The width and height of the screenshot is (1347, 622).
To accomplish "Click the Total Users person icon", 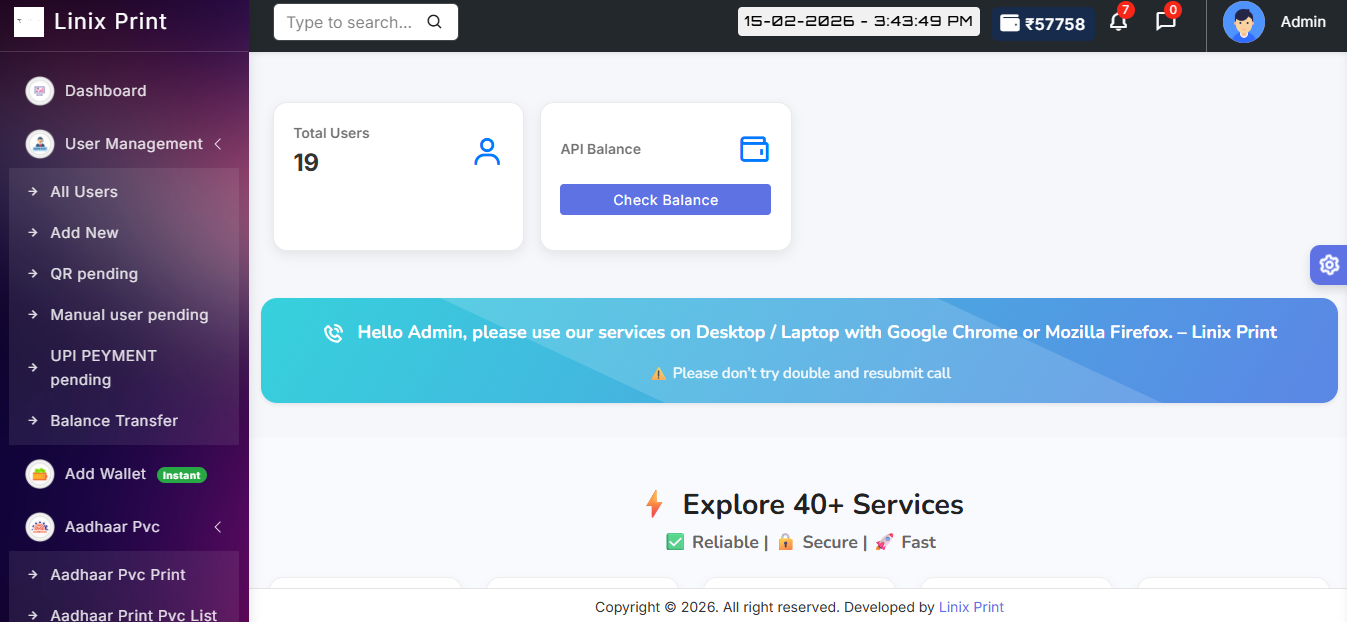I will pos(487,152).
